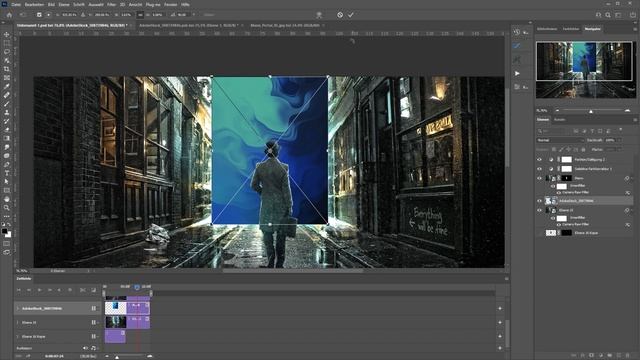
Task: Select the Zoom tool in the toolbox
Action: click(7, 208)
